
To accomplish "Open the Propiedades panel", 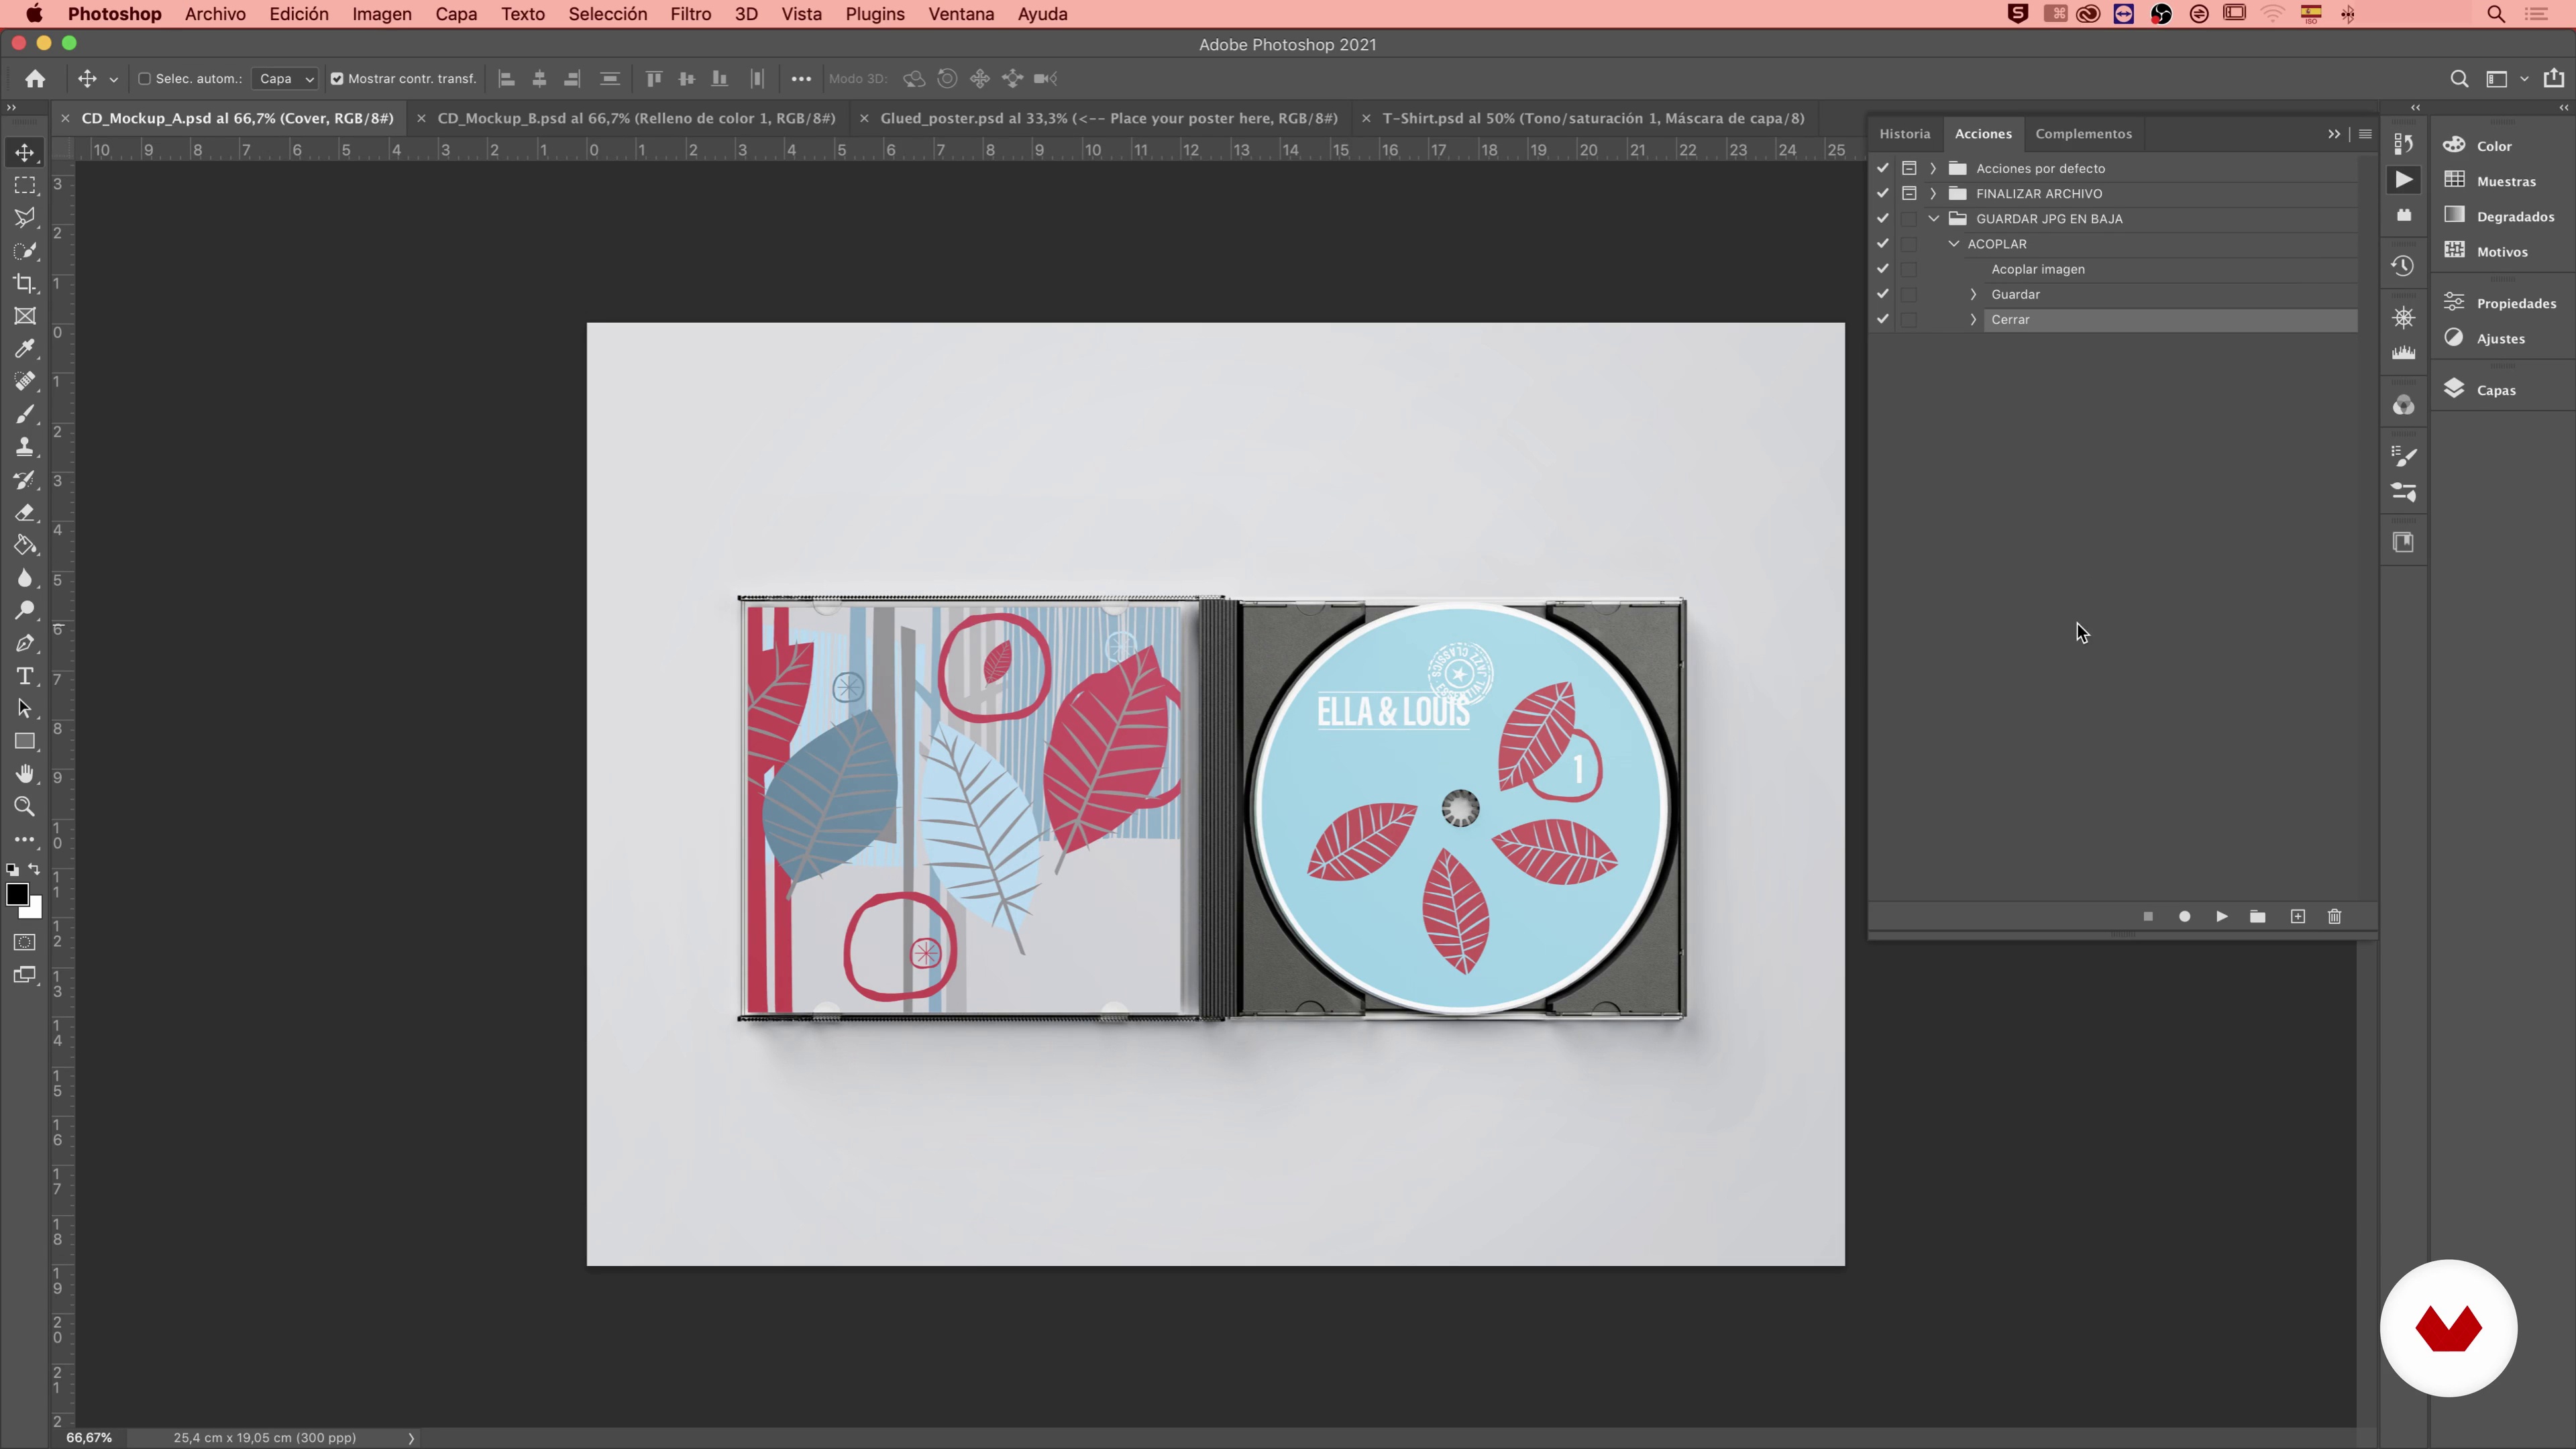I will tap(2499, 303).
